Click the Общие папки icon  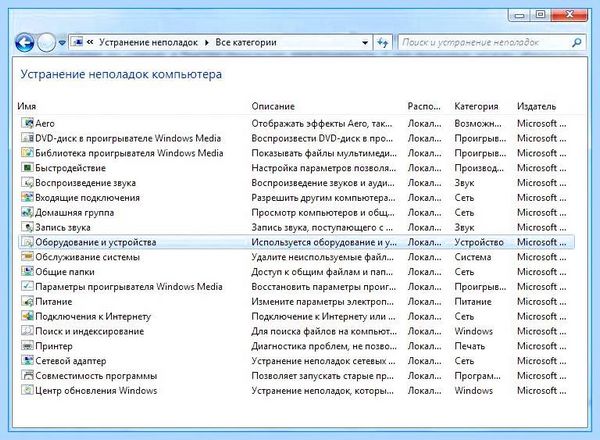(27, 272)
